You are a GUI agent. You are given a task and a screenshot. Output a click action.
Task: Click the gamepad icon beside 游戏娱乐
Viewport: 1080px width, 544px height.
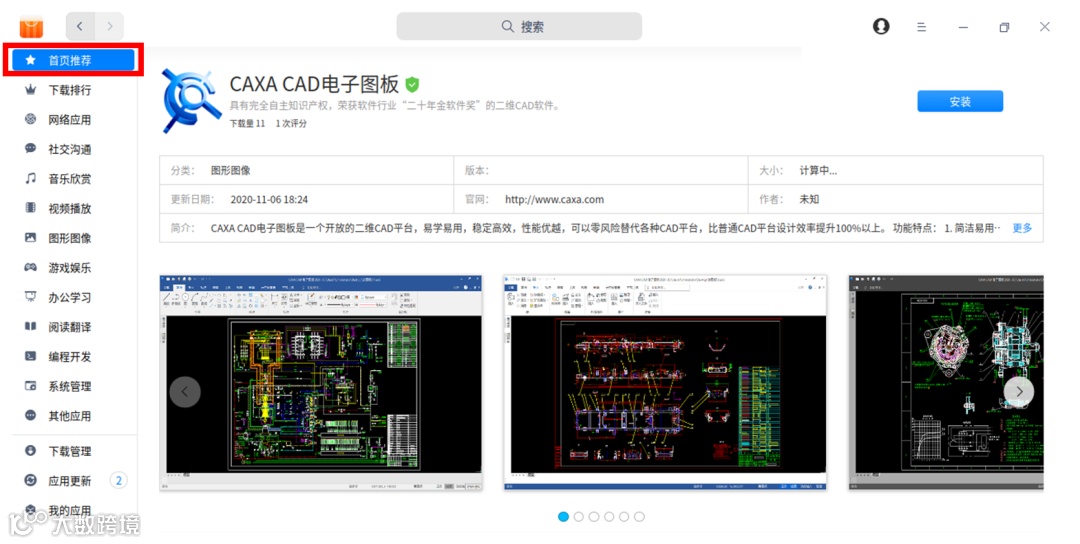(x=30, y=267)
